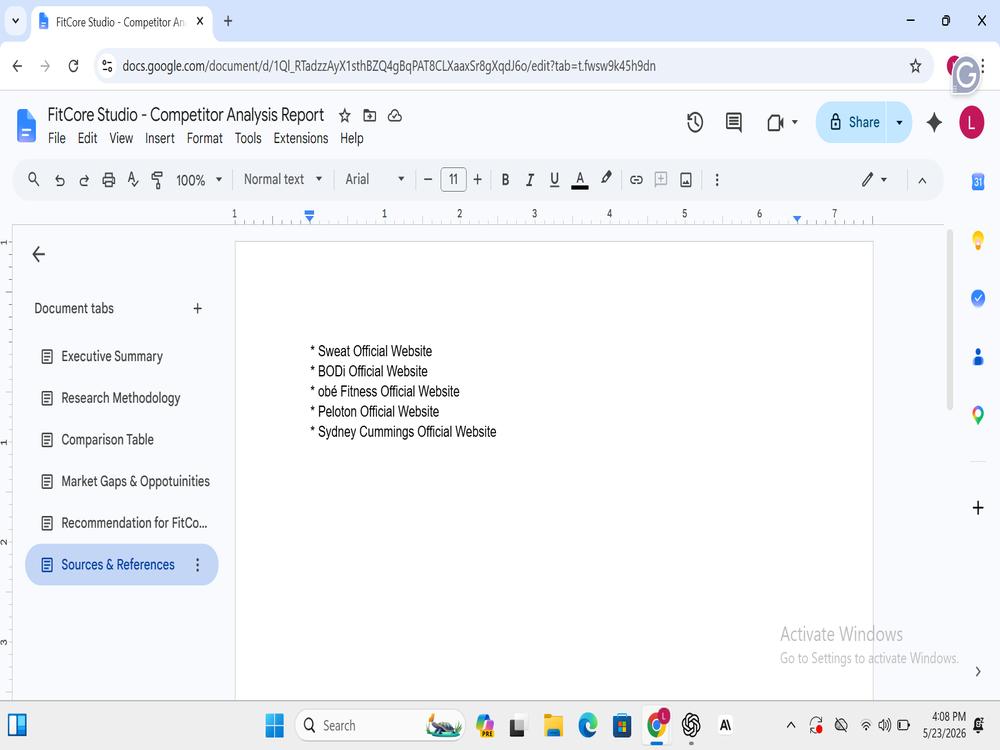Insert a link
The height and width of the screenshot is (750, 1000).
(x=636, y=180)
